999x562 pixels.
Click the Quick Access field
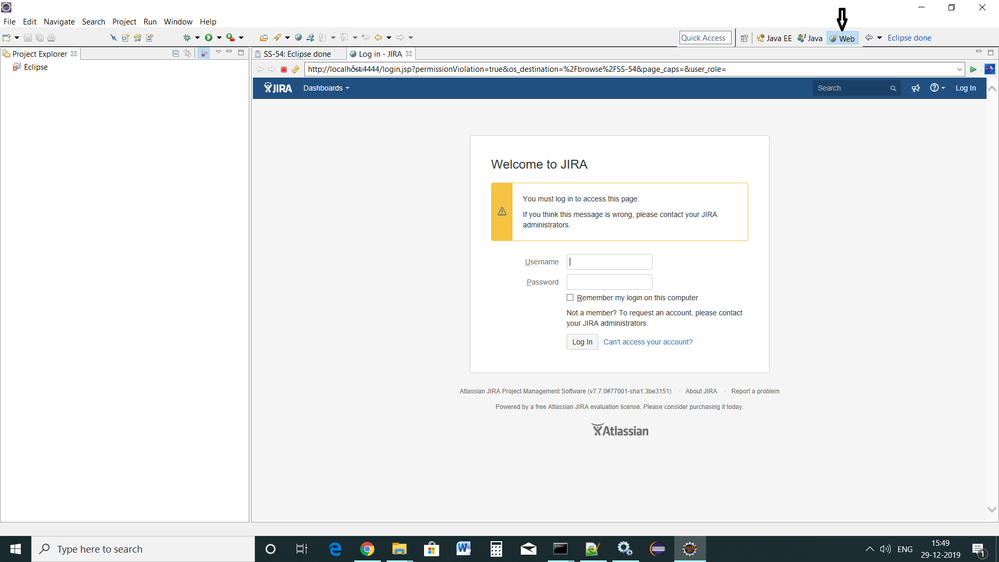pos(705,38)
